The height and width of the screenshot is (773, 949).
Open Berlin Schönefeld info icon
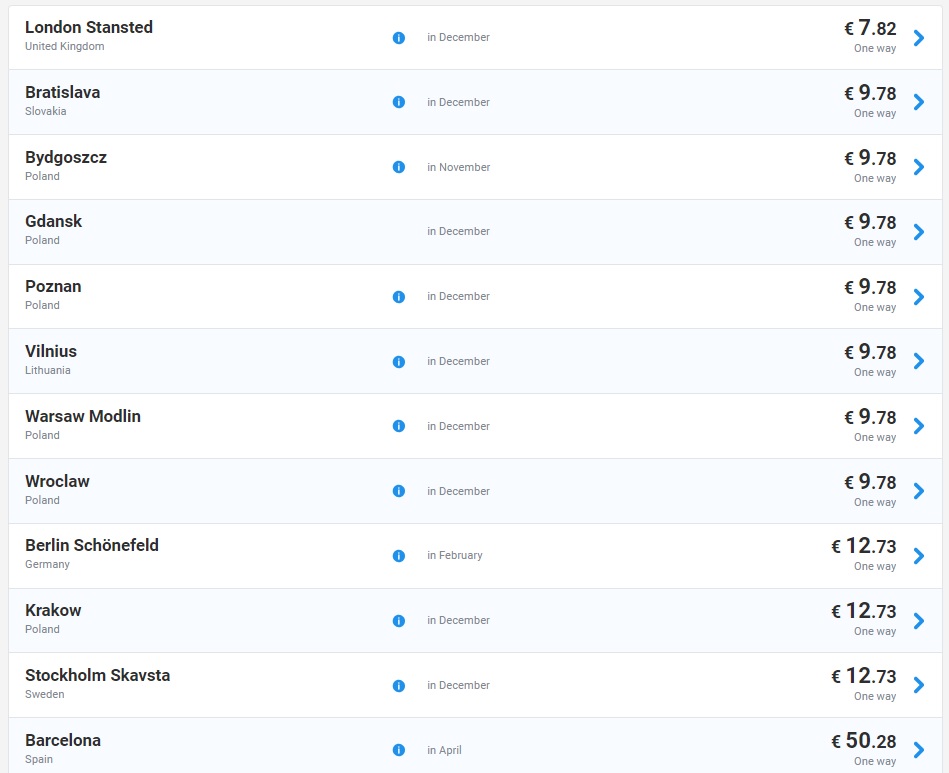(399, 556)
